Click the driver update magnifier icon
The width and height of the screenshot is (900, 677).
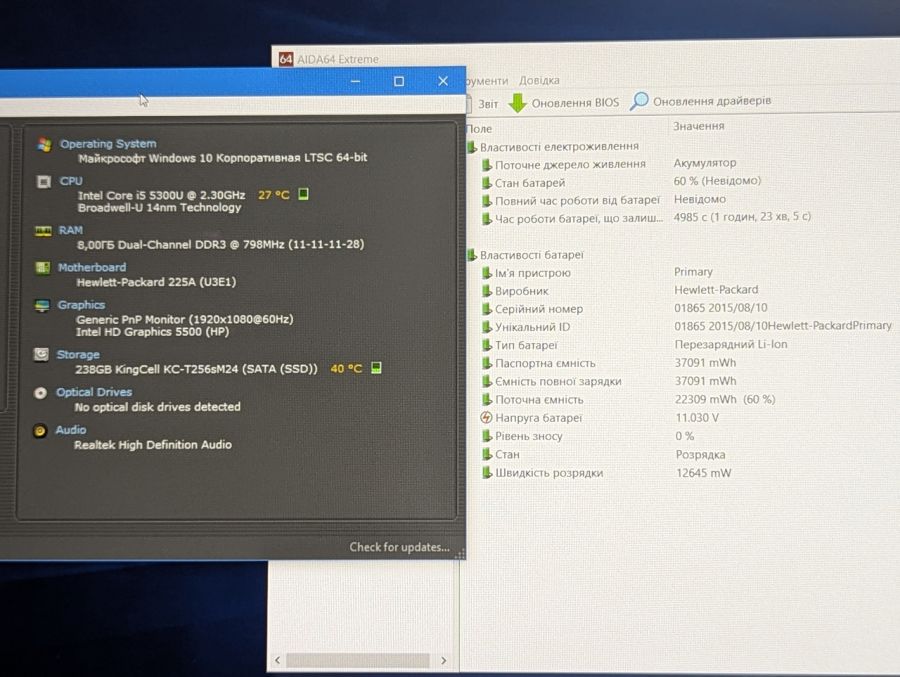pos(639,101)
